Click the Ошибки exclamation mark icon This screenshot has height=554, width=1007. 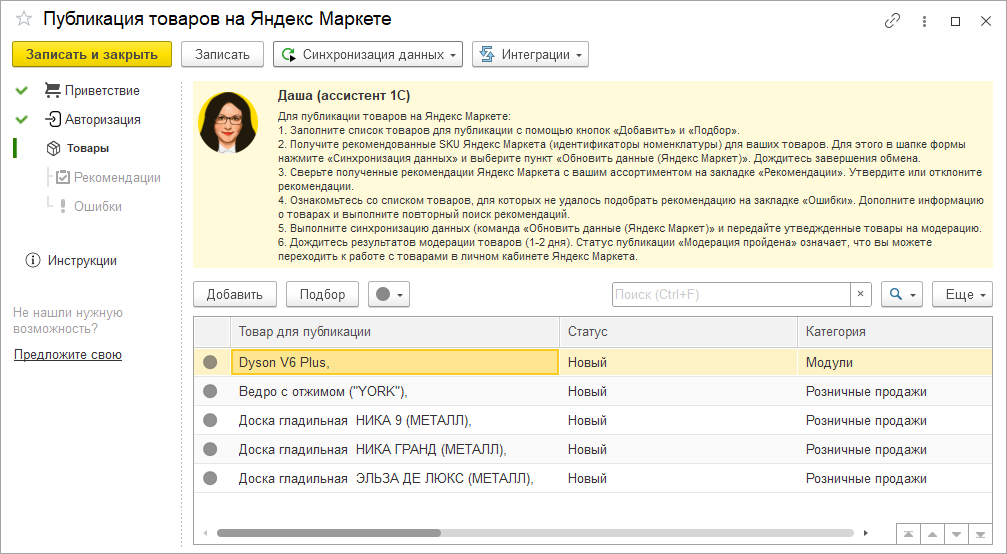62,206
